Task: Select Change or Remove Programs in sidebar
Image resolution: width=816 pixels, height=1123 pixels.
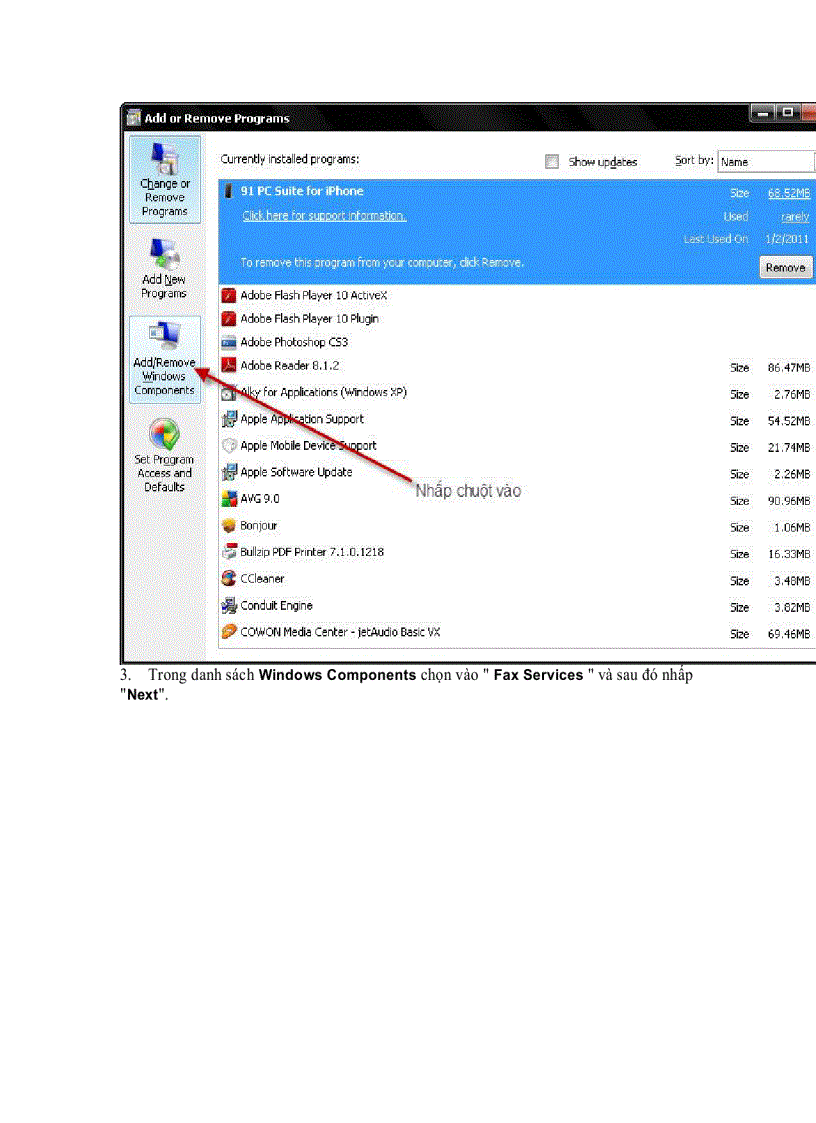Action: click(164, 180)
